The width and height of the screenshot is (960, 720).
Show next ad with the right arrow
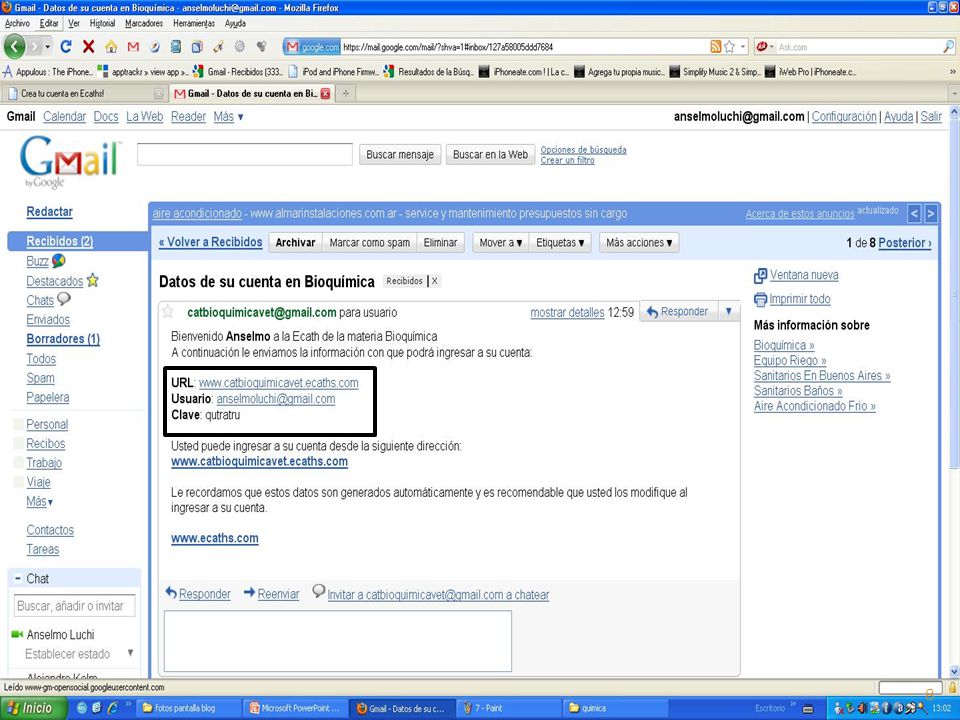click(x=931, y=214)
